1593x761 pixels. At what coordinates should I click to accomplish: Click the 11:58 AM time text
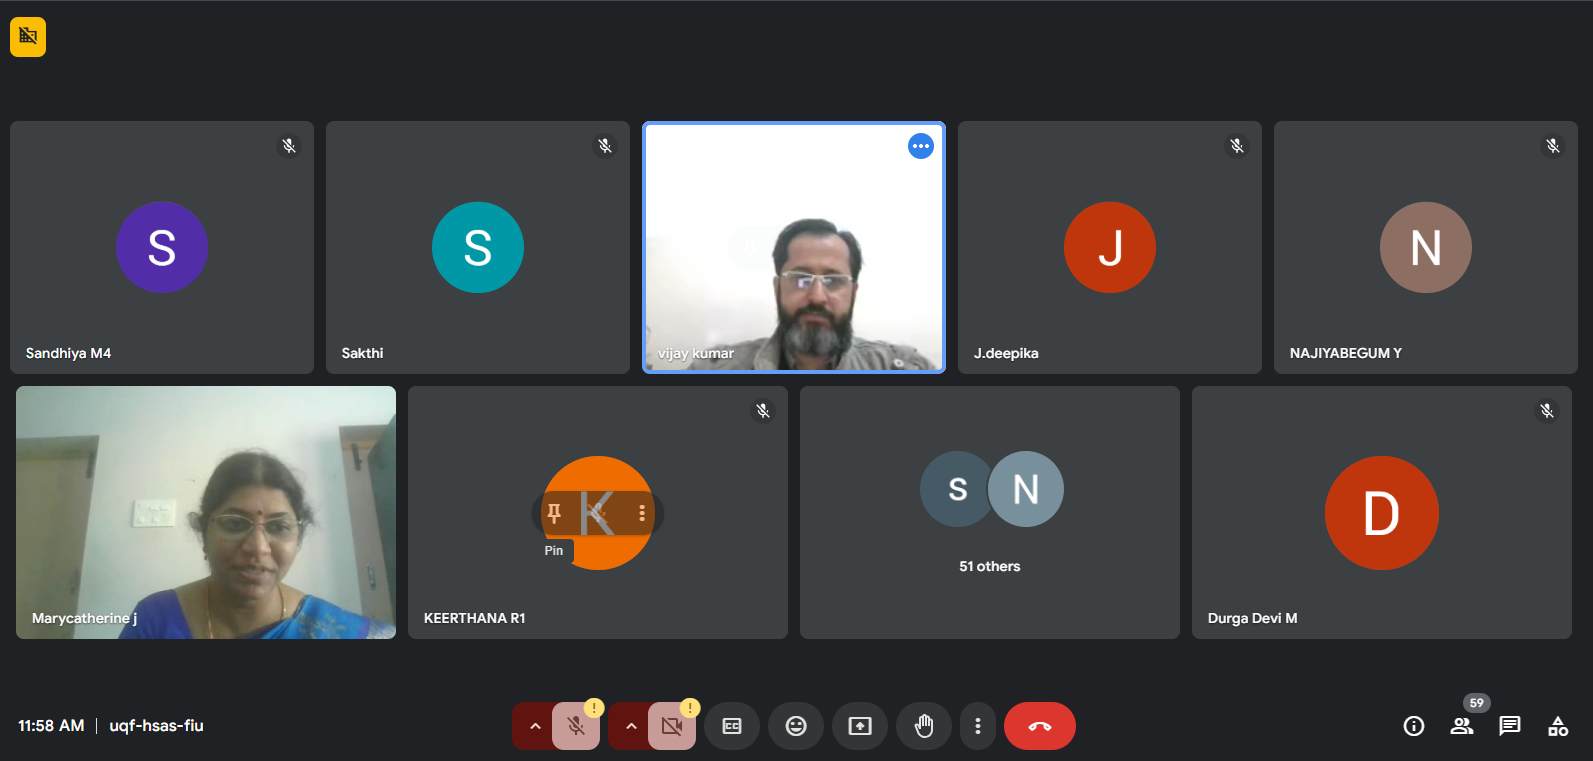(x=51, y=726)
